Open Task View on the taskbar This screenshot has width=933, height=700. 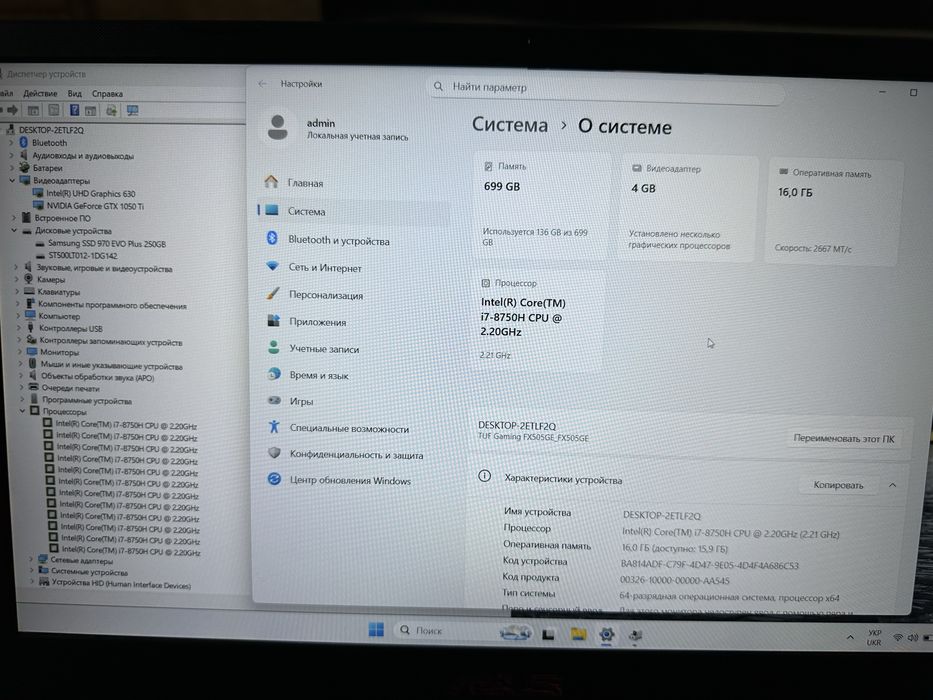click(x=548, y=635)
